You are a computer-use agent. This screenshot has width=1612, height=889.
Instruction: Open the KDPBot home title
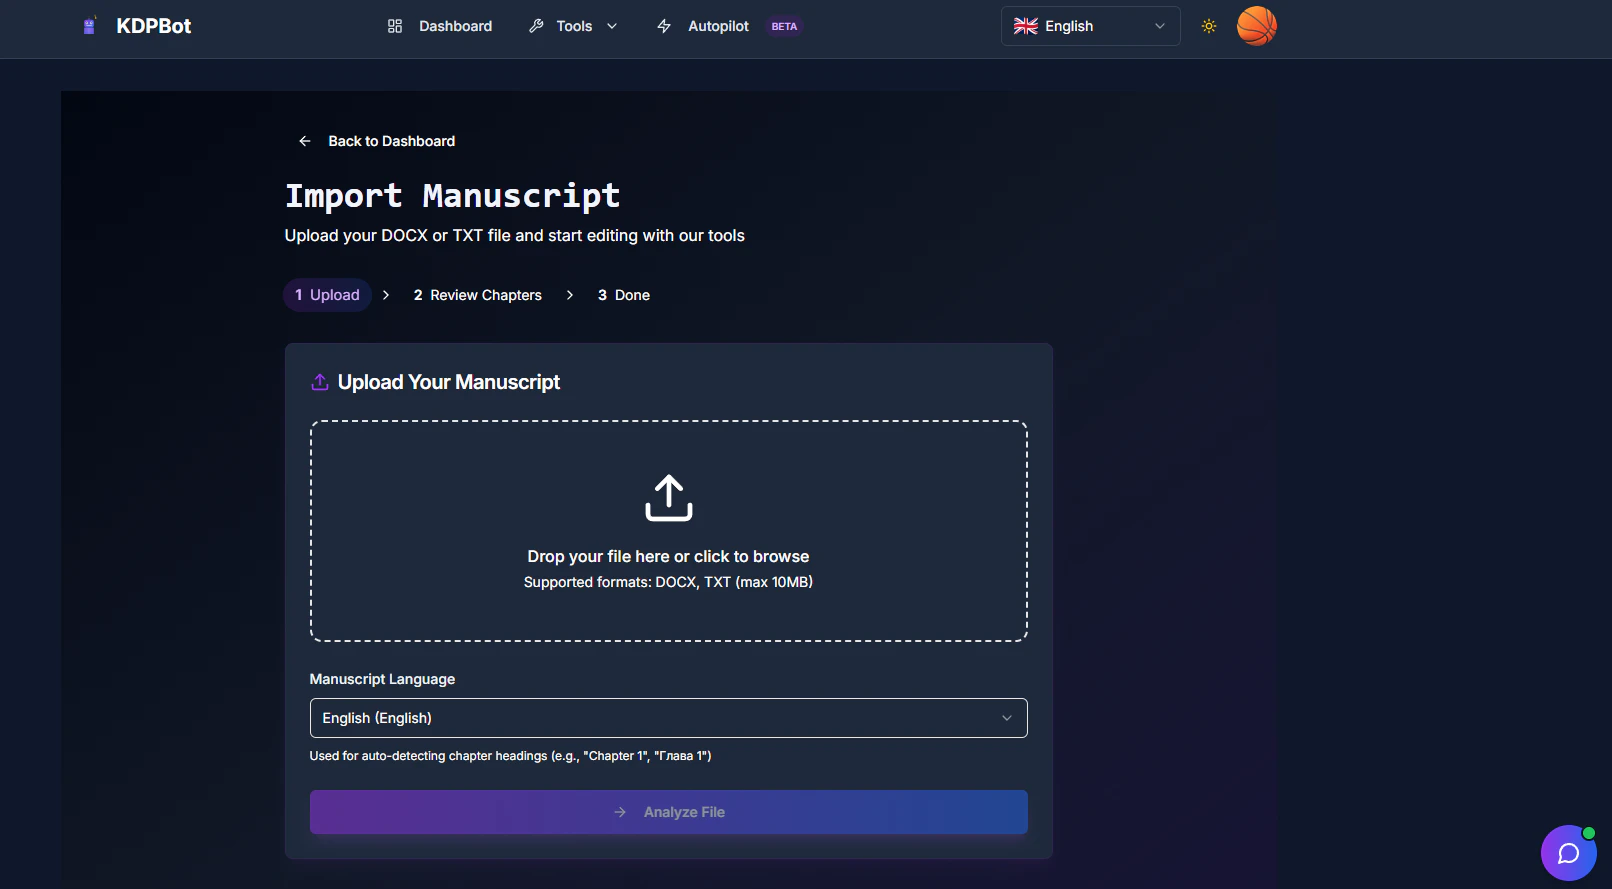pyautogui.click(x=153, y=26)
